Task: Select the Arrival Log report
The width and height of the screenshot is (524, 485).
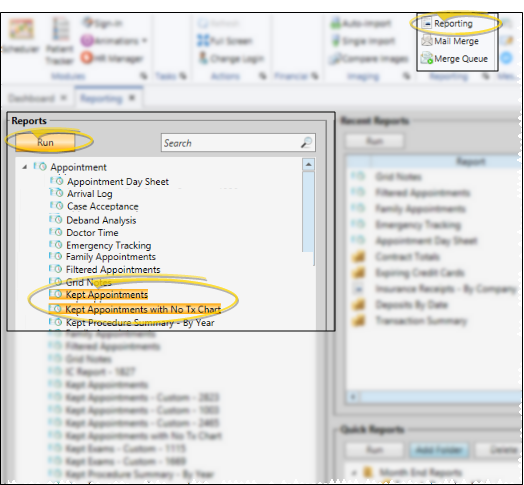Action: 90,194
